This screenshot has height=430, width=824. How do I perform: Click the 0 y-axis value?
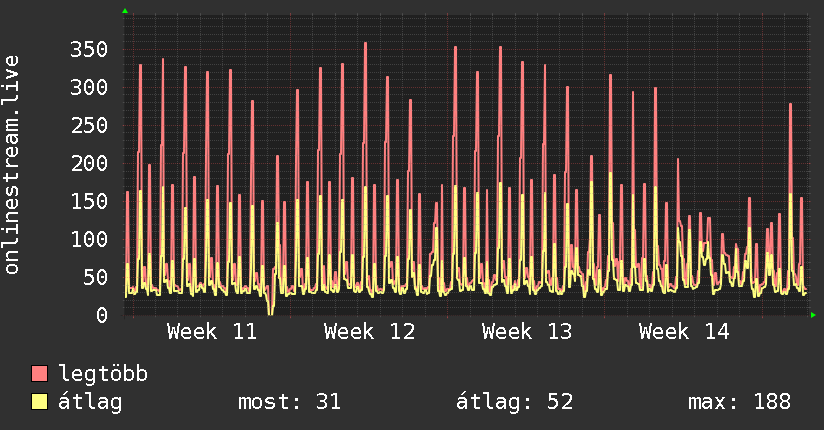[102, 315]
